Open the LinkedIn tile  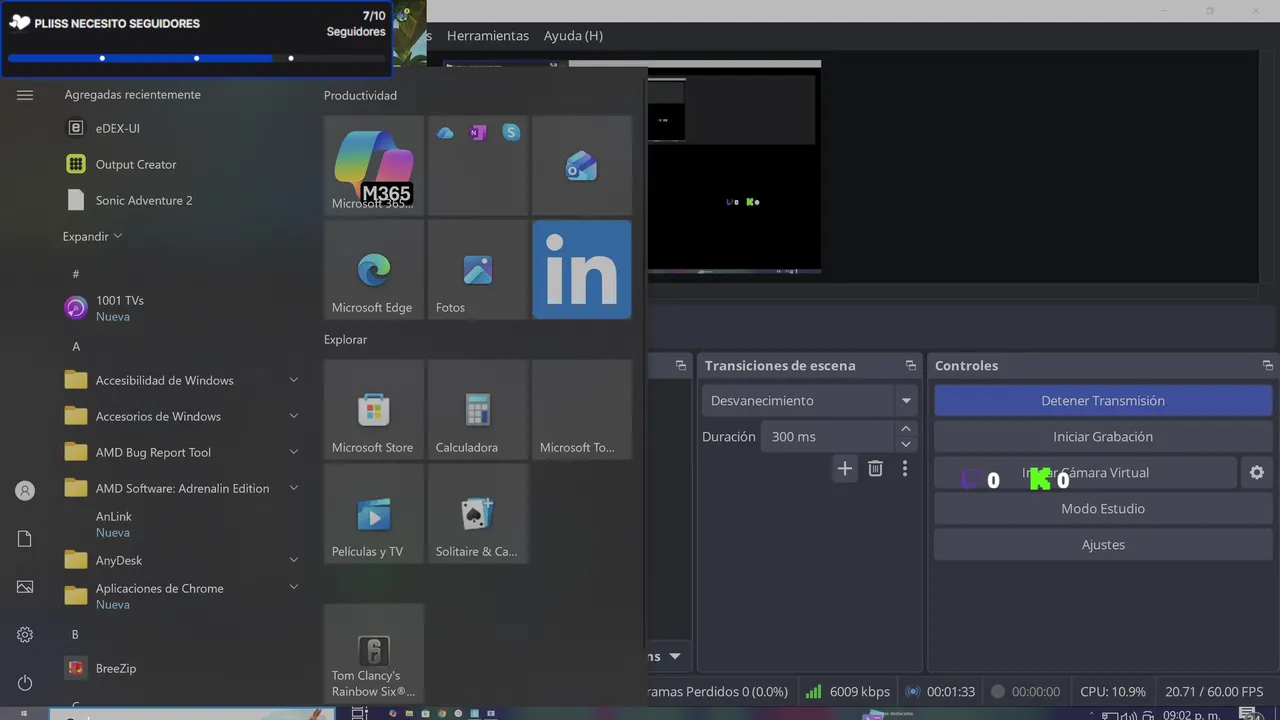coord(582,270)
